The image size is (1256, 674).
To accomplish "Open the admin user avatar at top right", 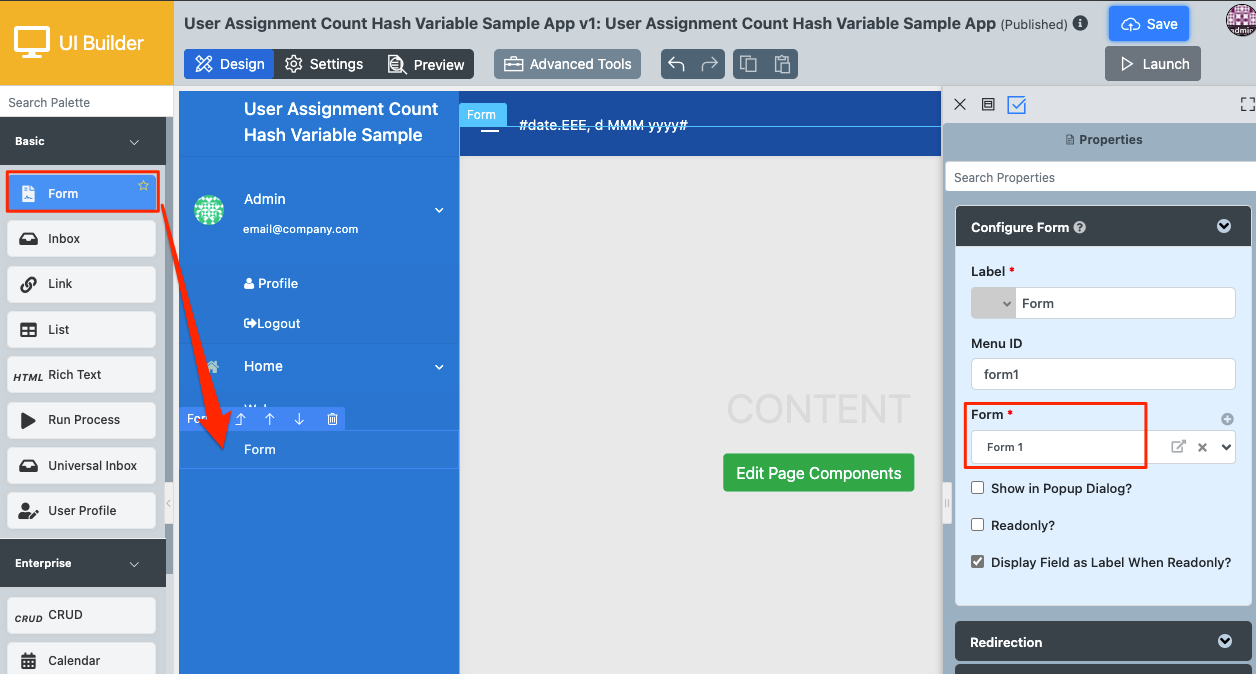I will (x=1241, y=20).
